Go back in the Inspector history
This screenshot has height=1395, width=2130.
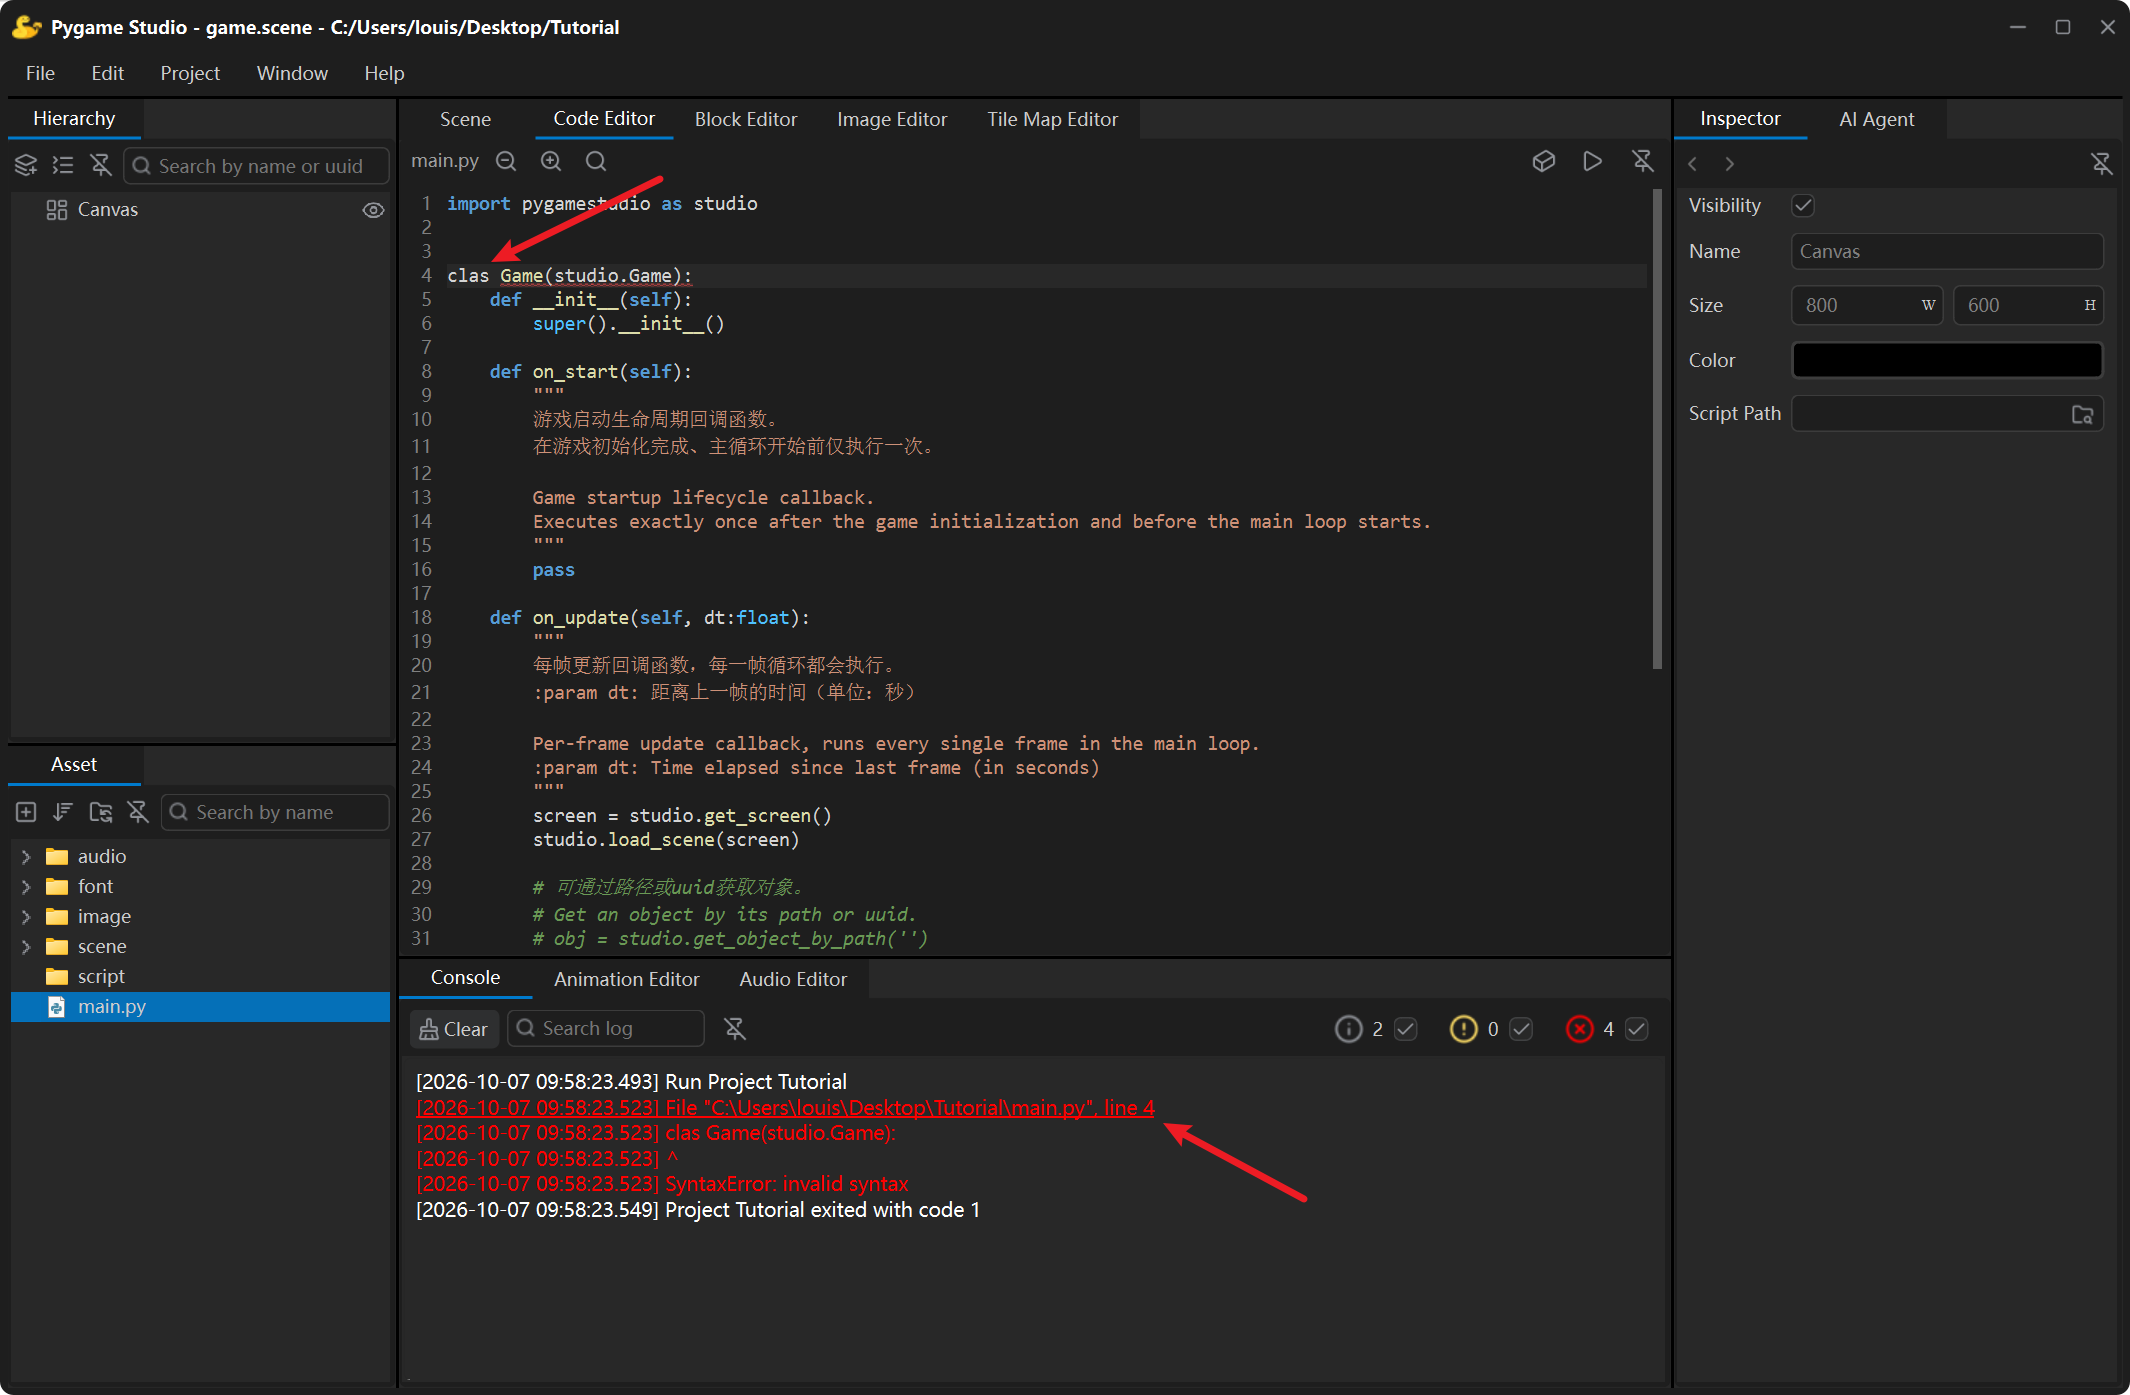click(1693, 164)
